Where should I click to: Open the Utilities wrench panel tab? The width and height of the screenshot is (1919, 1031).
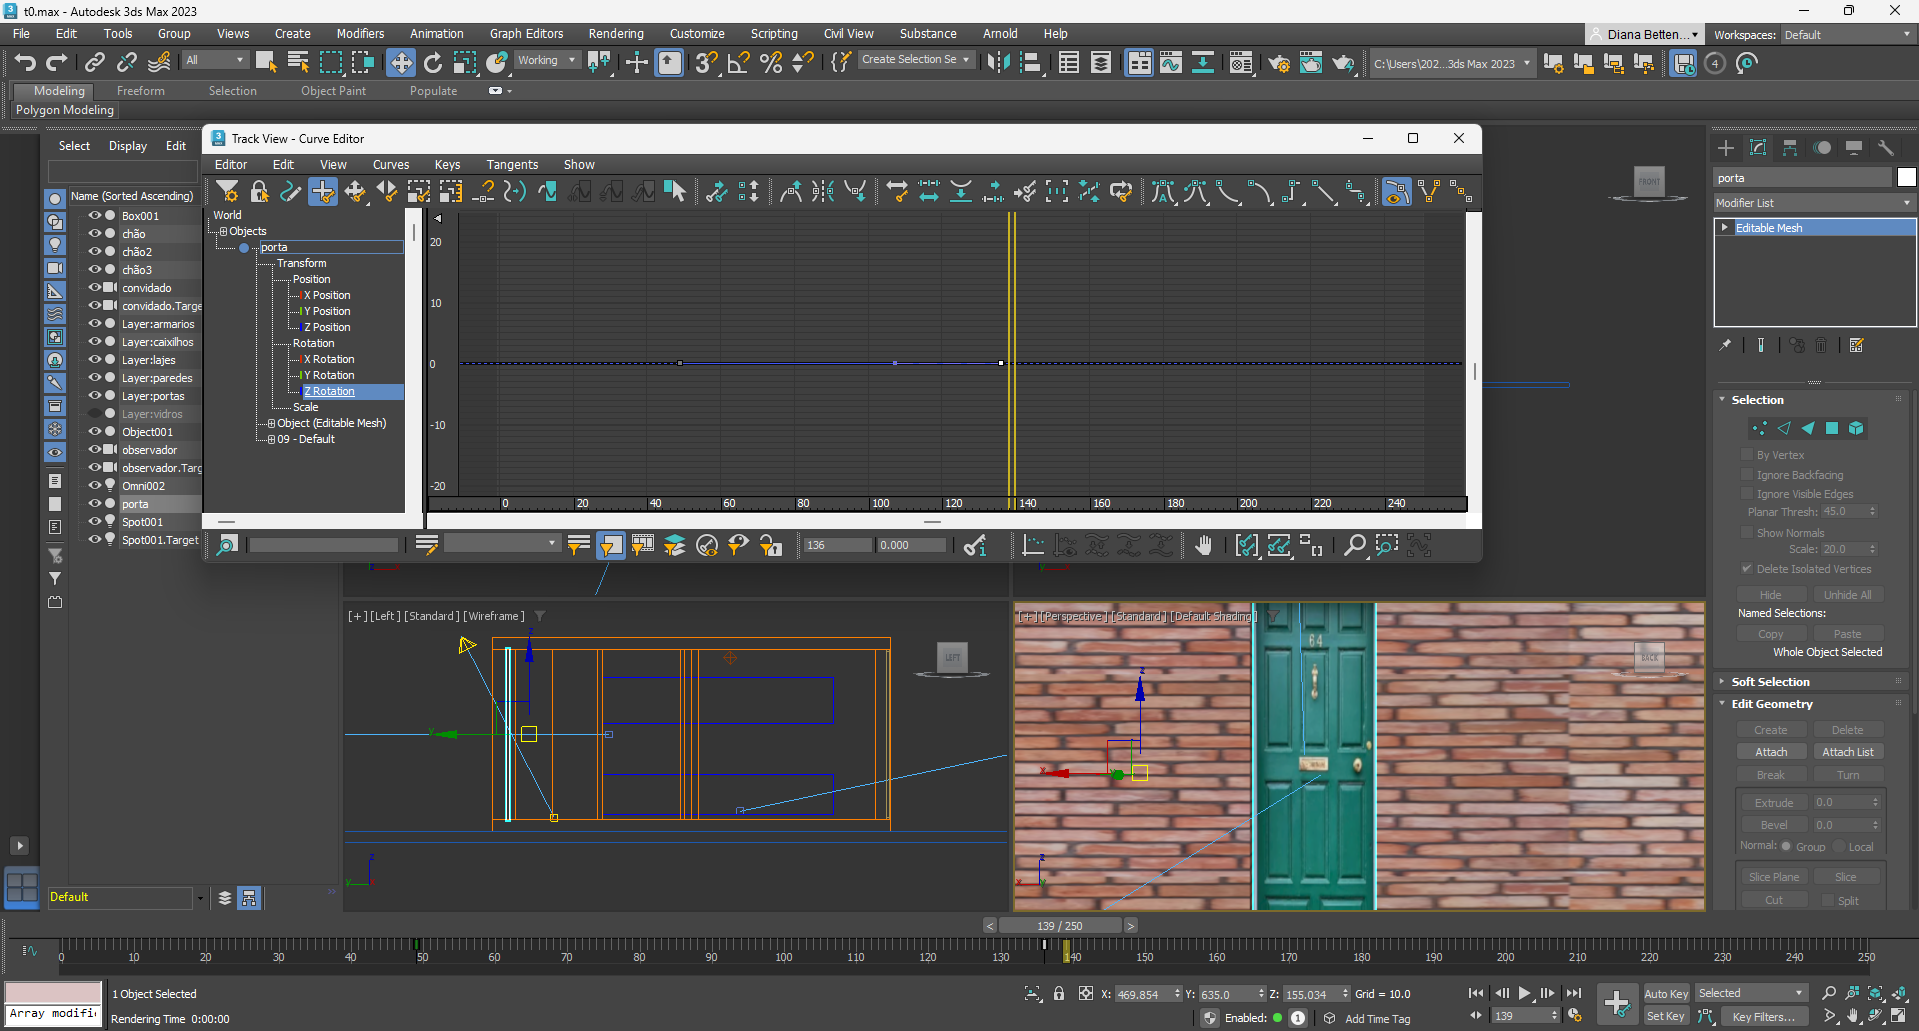pyautogui.click(x=1886, y=148)
